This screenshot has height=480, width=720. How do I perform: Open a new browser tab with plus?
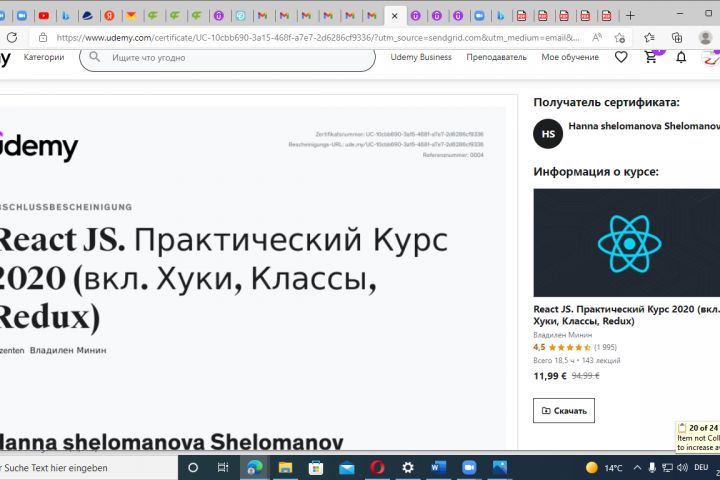630,16
